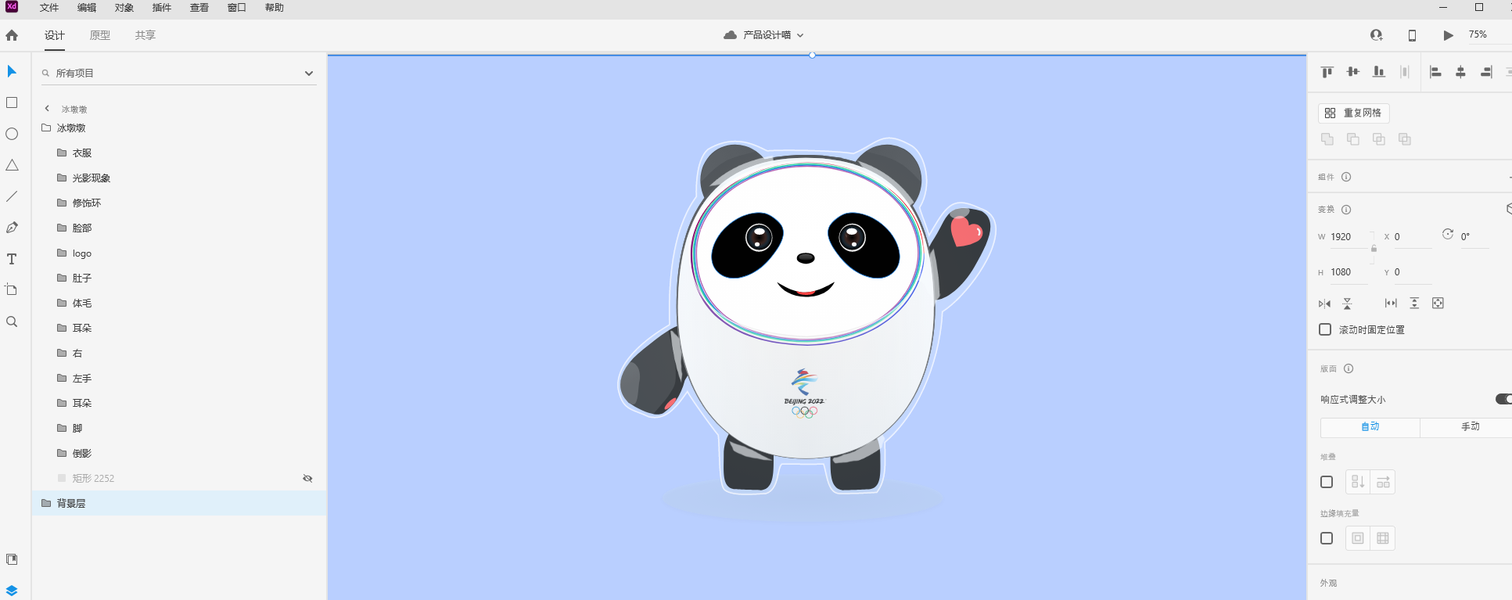This screenshot has height=600, width=1512.
Task: Click the invite to document icon
Action: click(1376, 35)
